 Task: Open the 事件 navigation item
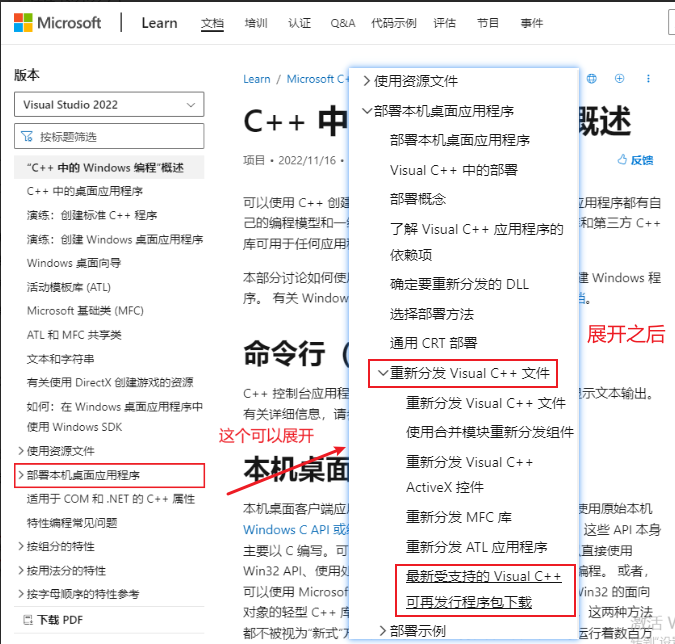pyautogui.click(x=532, y=23)
